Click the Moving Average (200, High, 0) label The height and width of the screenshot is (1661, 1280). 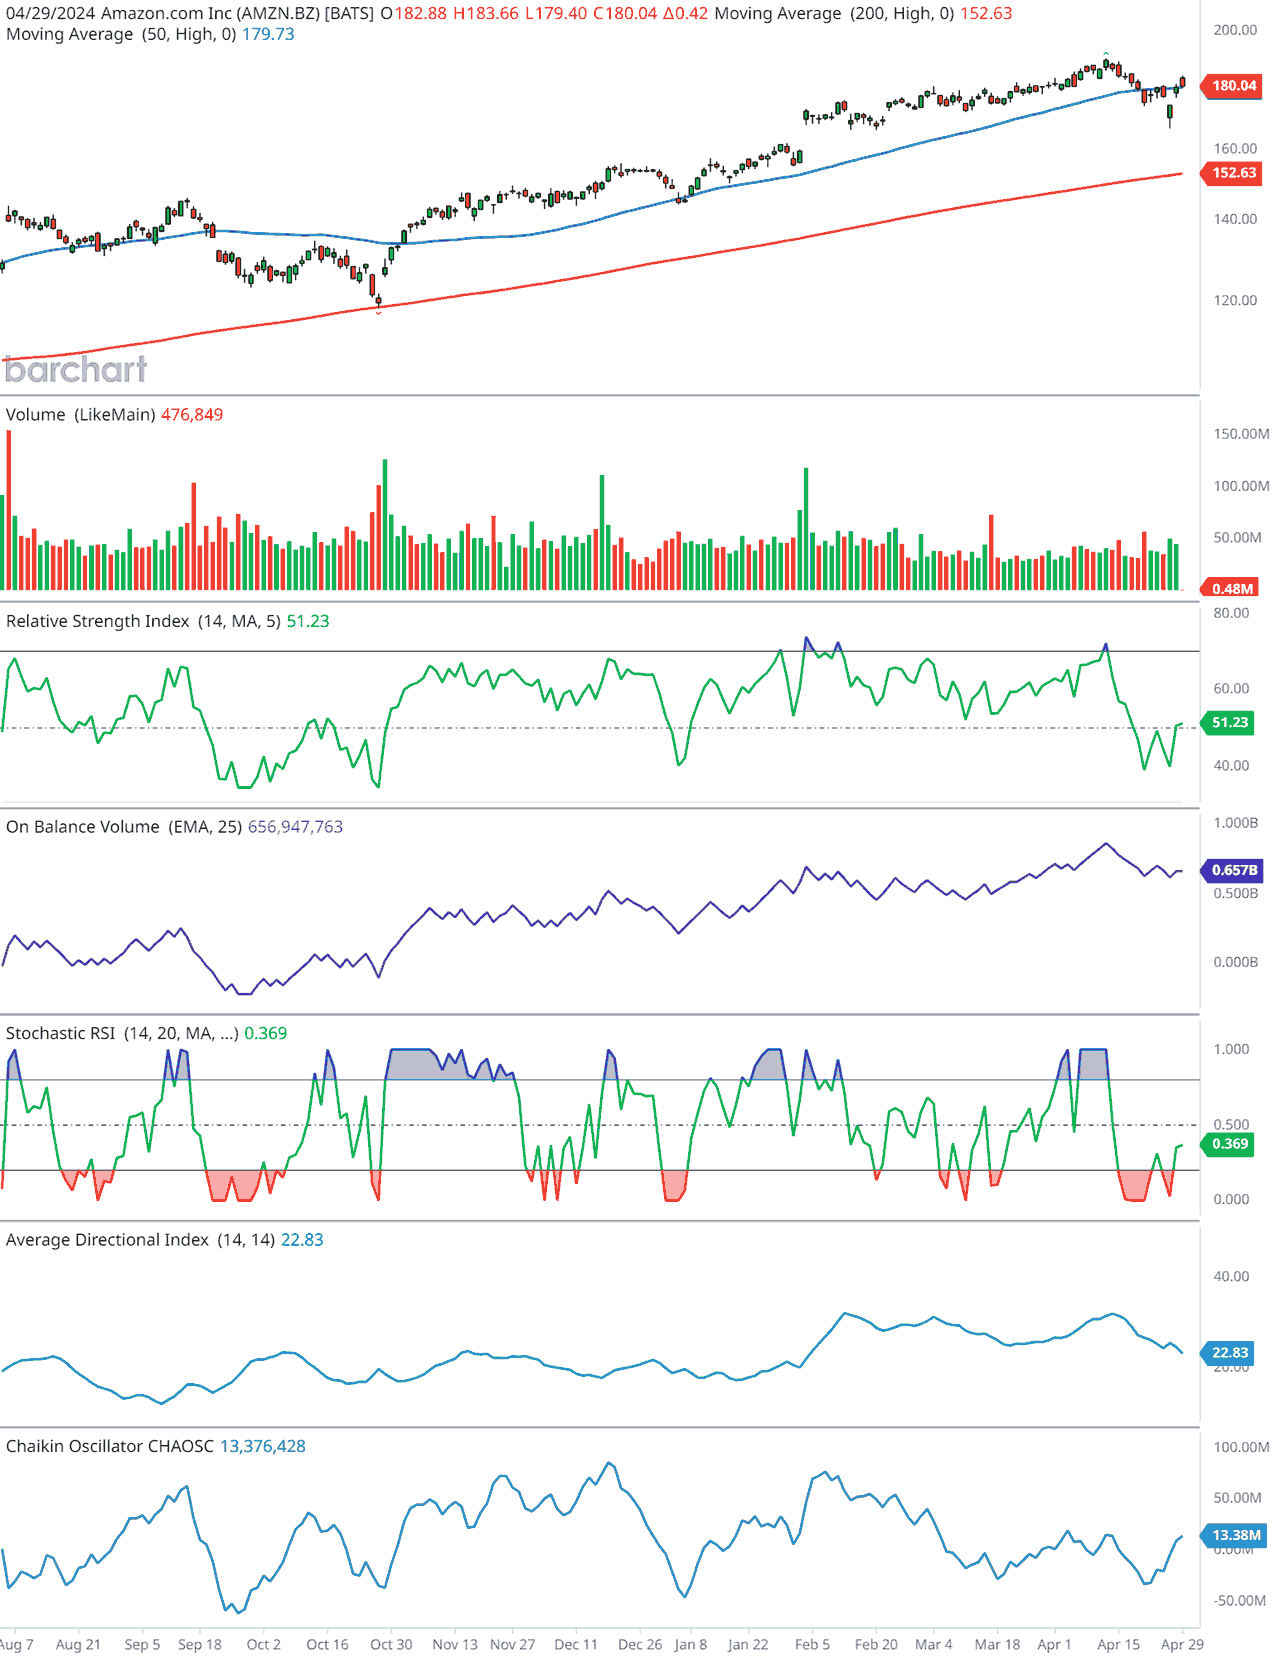834,14
